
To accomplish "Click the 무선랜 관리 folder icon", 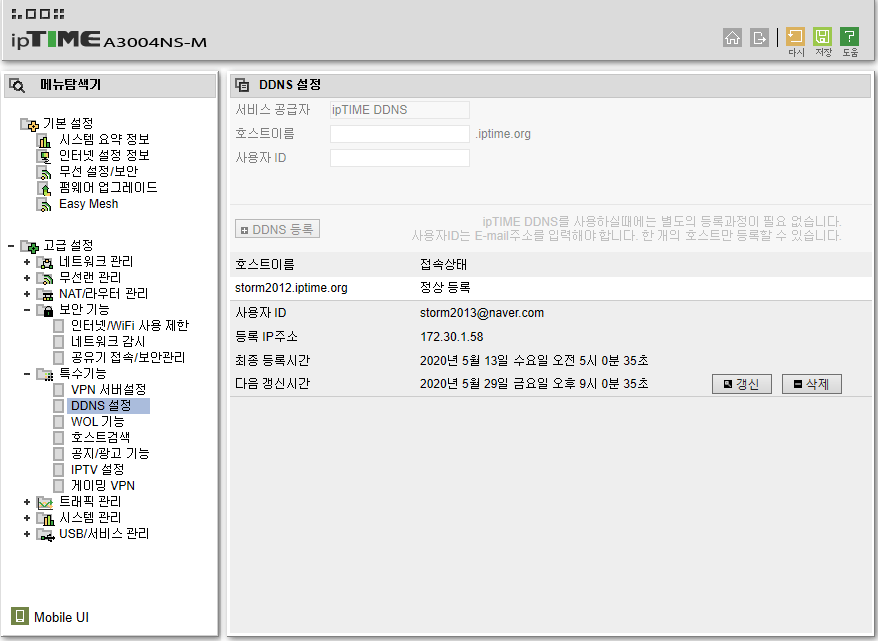I will (45, 278).
